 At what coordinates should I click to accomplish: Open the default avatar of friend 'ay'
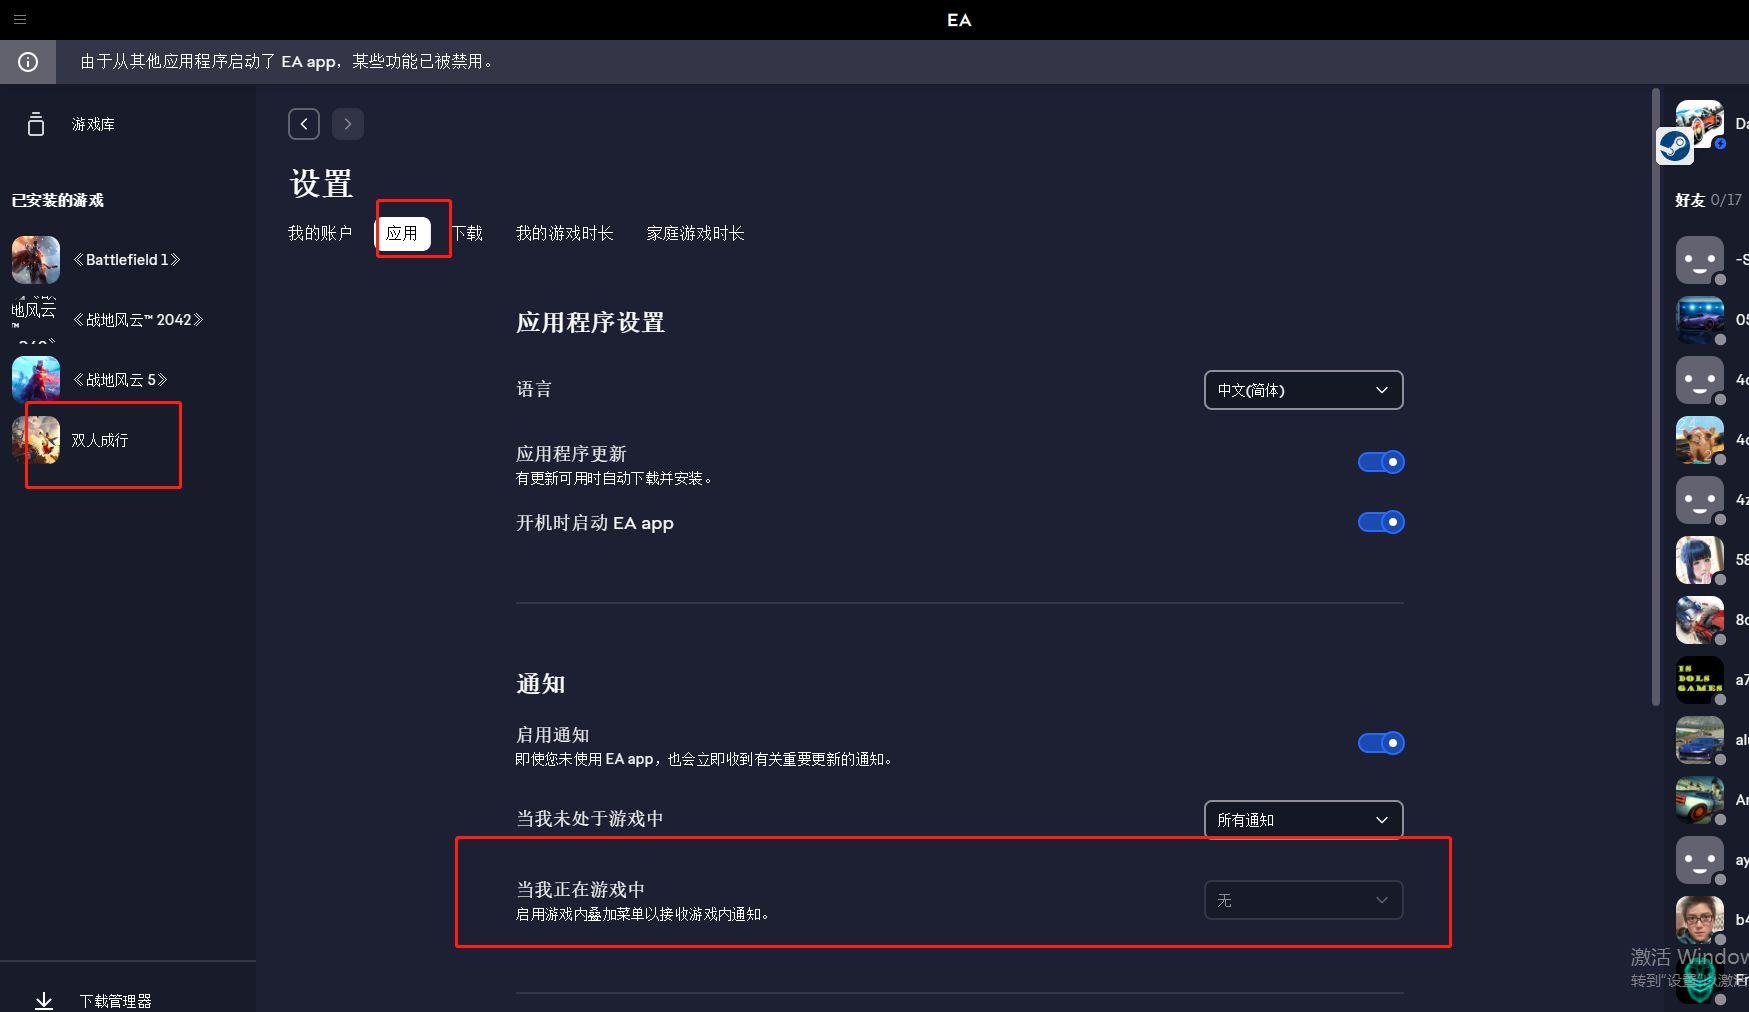point(1700,860)
